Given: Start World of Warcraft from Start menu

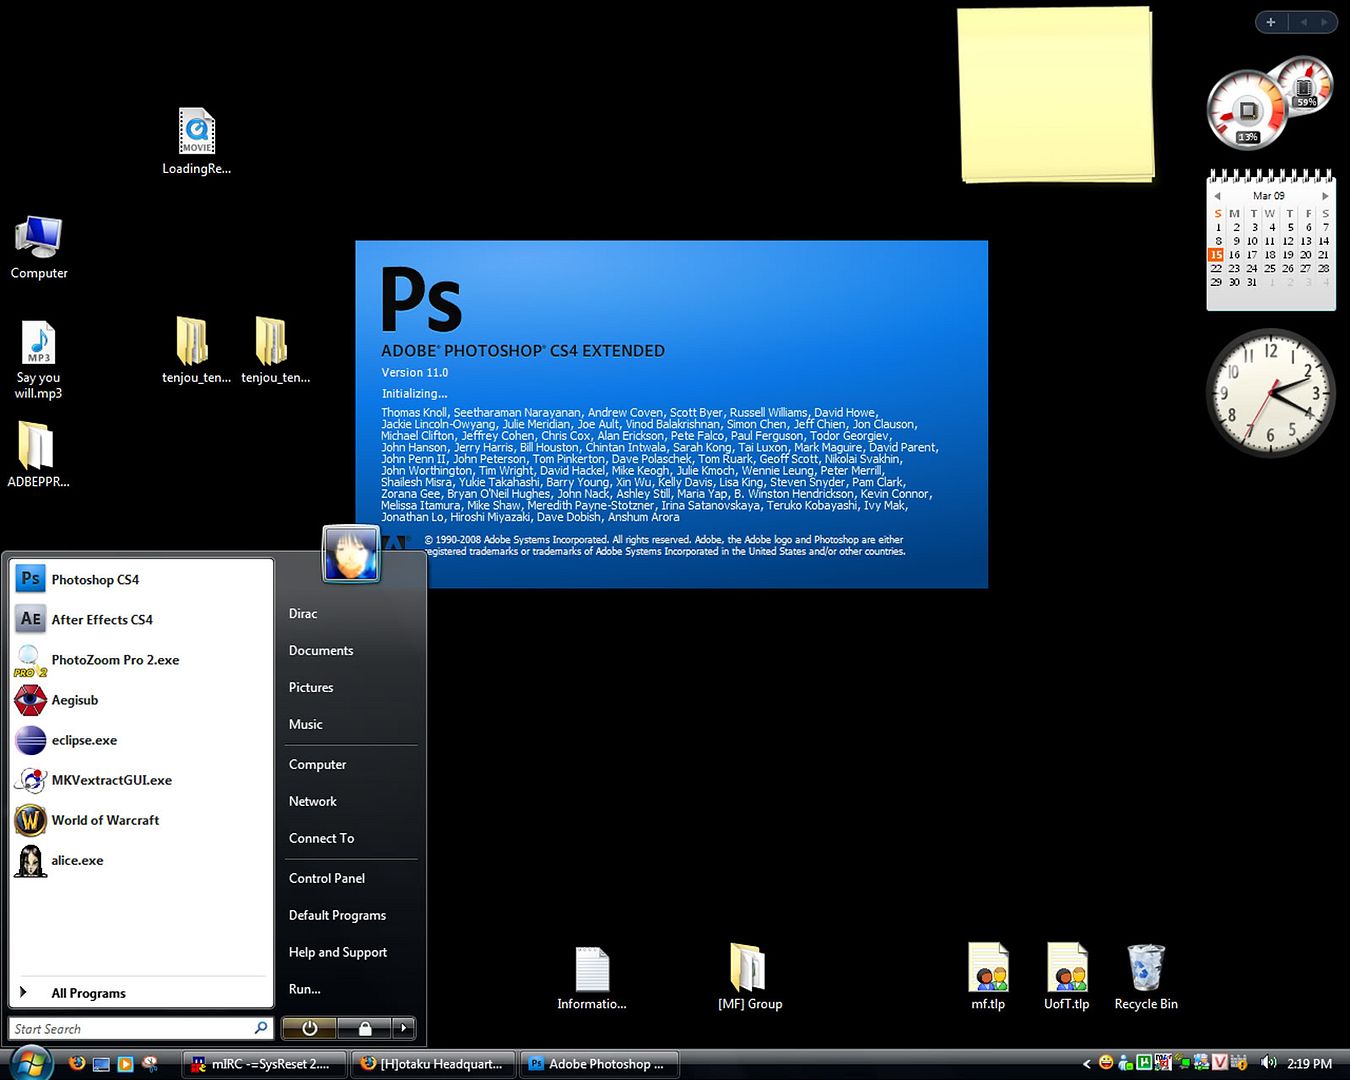Looking at the screenshot, I should pos(141,820).
